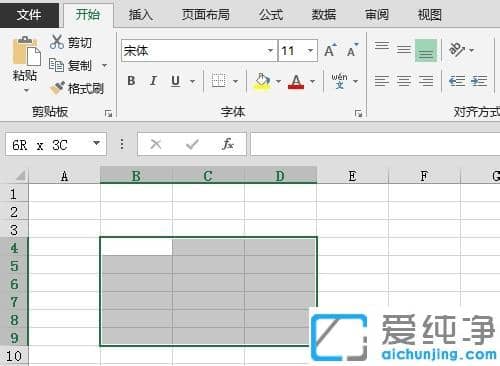Open the Copy dropdown arrow
Image resolution: width=500 pixels, height=366 pixels.
(x=104, y=65)
